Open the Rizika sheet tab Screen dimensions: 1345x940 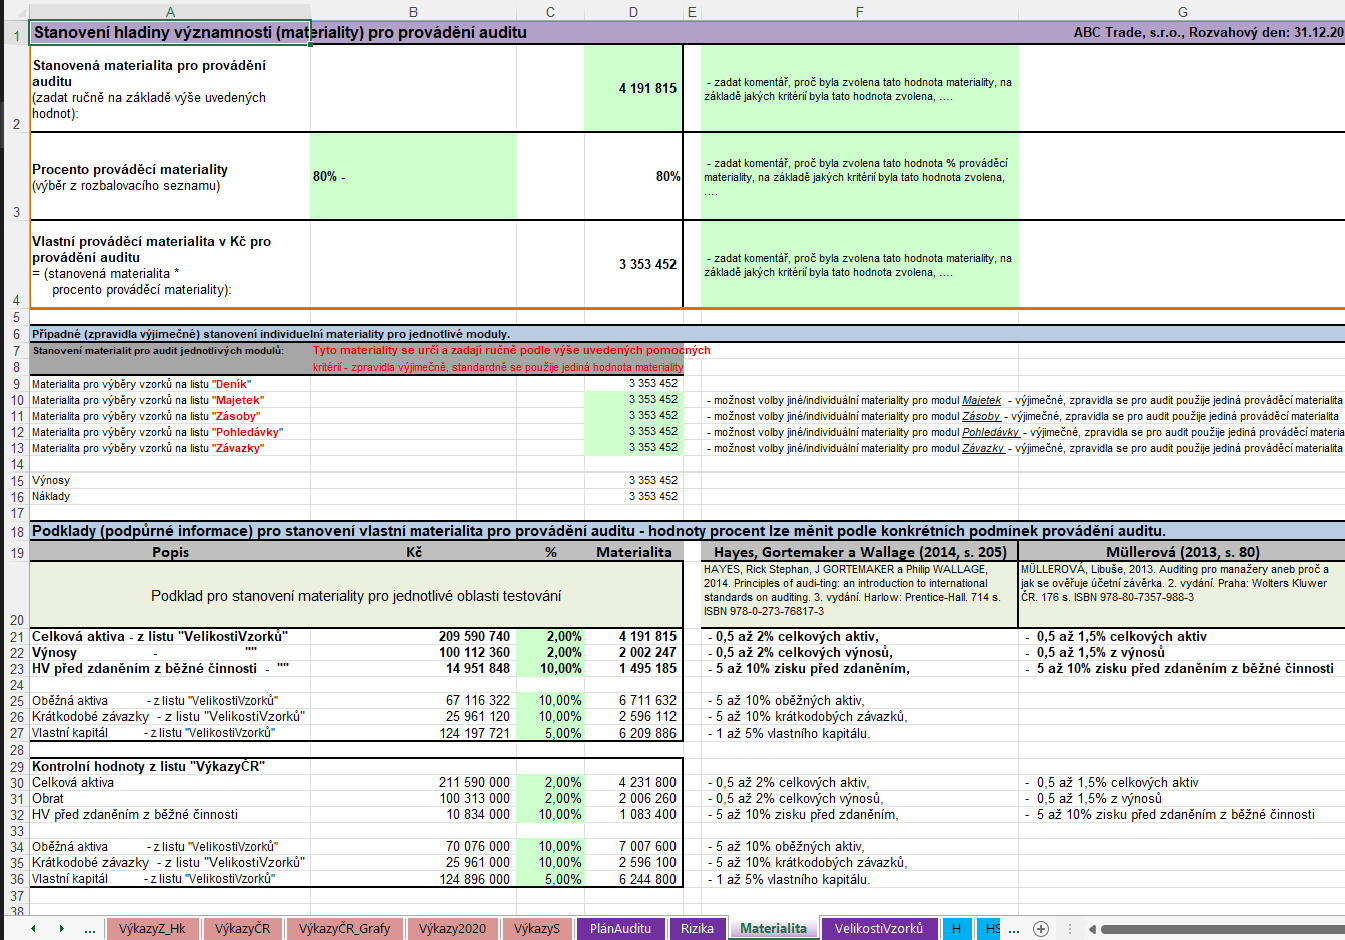coord(697,929)
